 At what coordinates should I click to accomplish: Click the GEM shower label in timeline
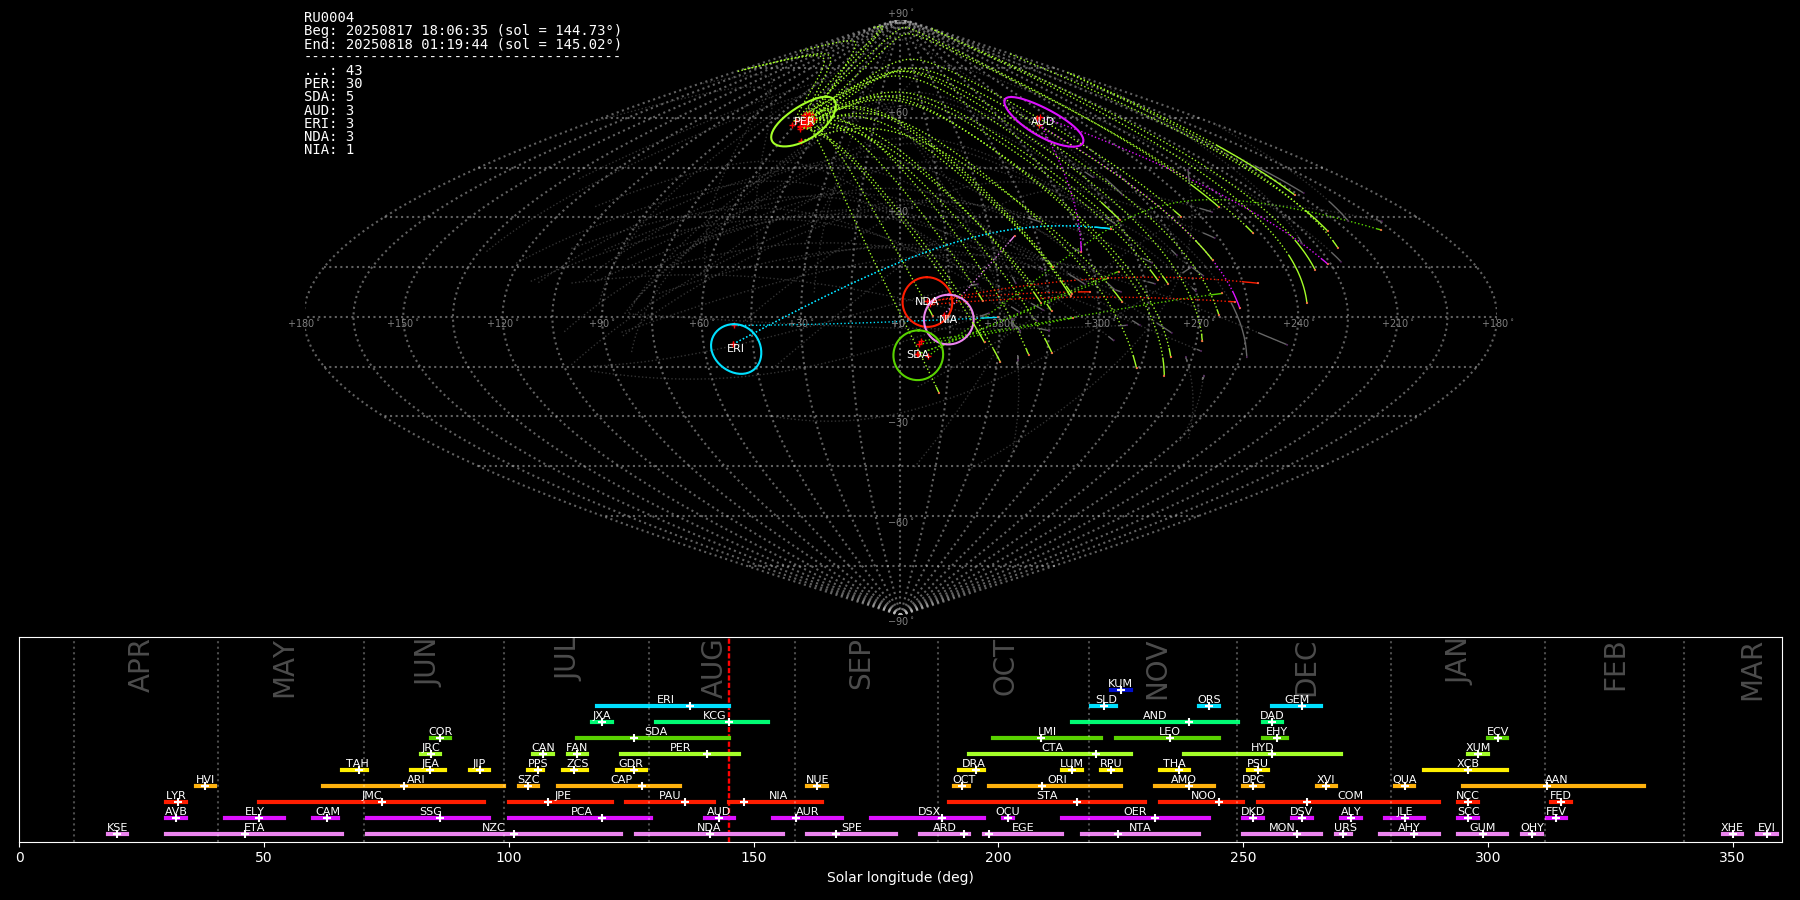coord(1297,700)
